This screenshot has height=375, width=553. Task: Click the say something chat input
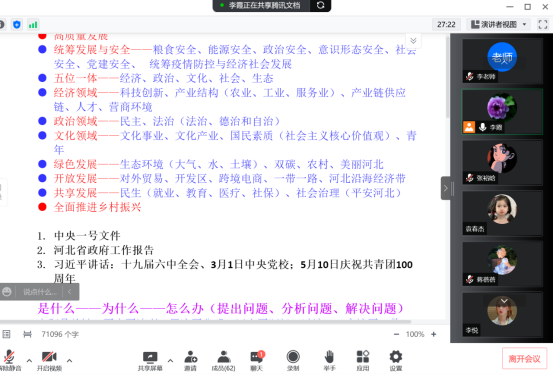[40, 292]
